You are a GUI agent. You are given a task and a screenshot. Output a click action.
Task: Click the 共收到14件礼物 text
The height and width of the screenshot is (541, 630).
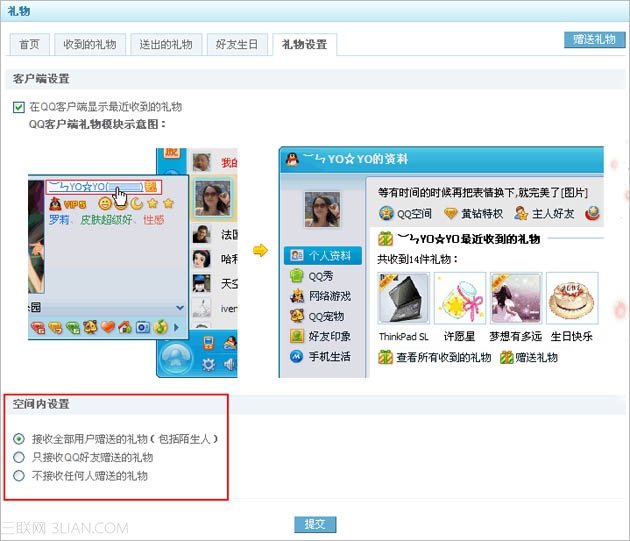pyautogui.click(x=418, y=259)
